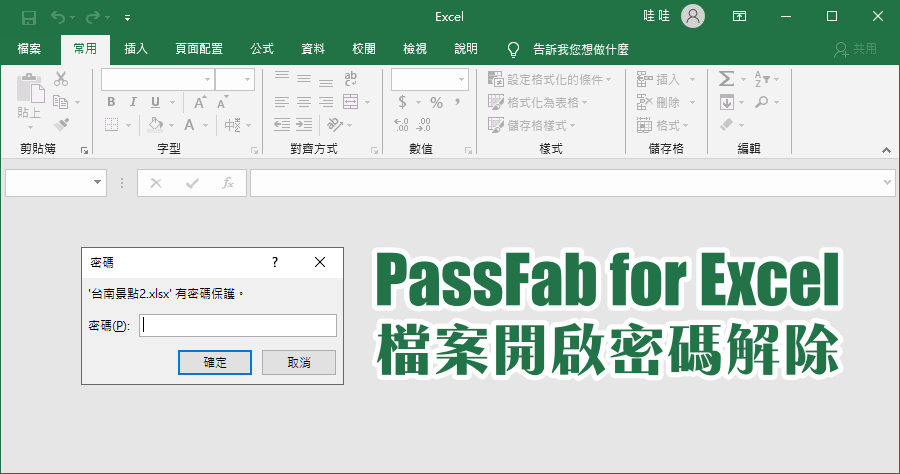
Task: Click Increase Font Size icon
Action: click(x=200, y=102)
